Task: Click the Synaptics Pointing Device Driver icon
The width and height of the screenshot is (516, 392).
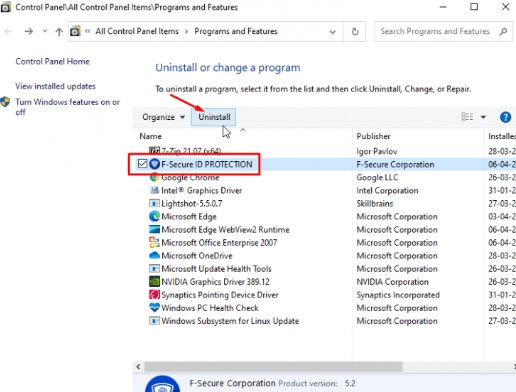Action: click(x=154, y=295)
